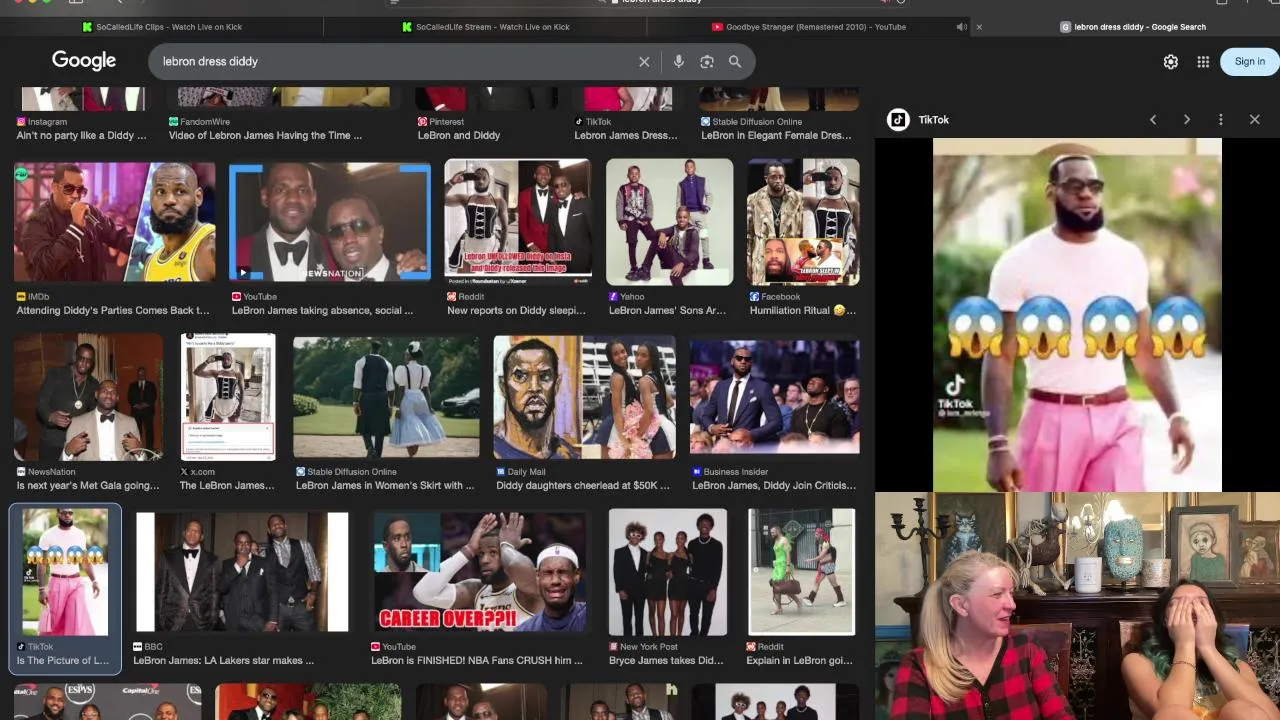
Task: Select the lebron dress diddy Google Search tab
Action: point(1133,27)
